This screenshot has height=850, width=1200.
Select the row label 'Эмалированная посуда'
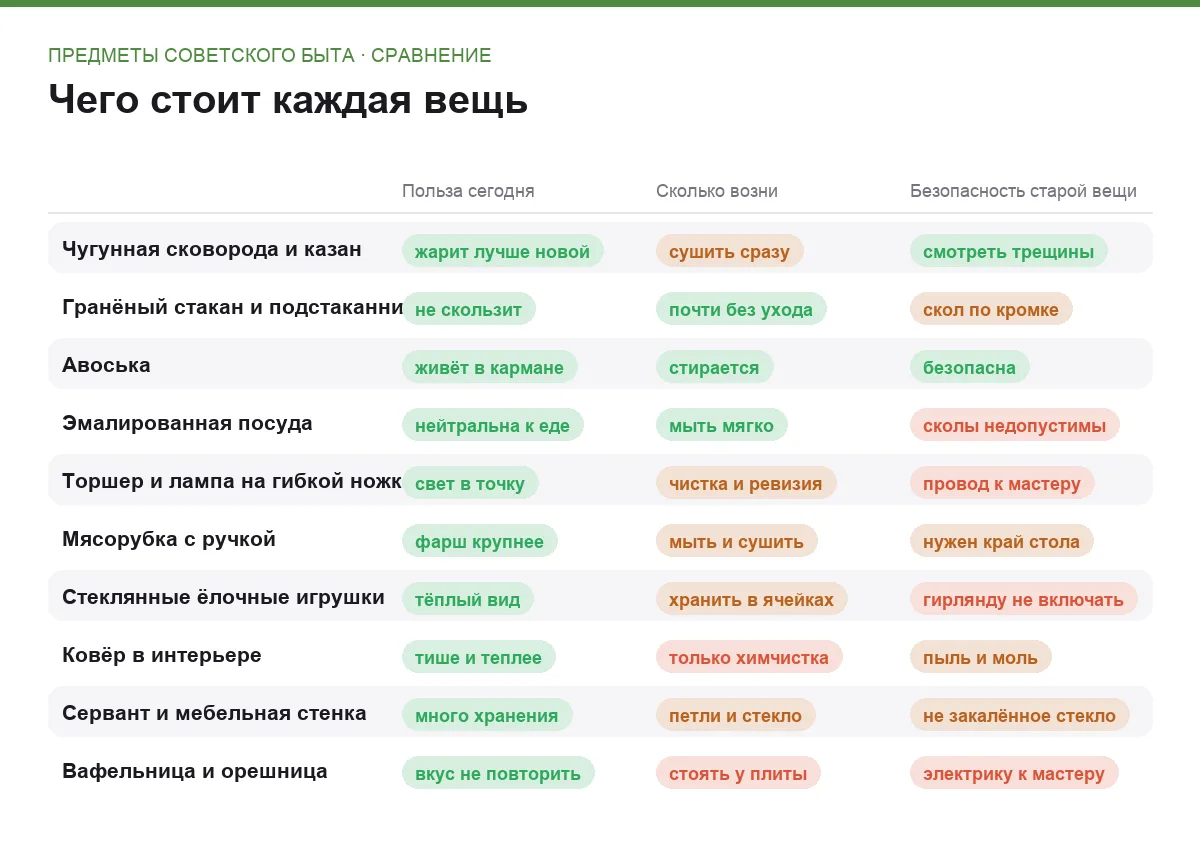(187, 423)
